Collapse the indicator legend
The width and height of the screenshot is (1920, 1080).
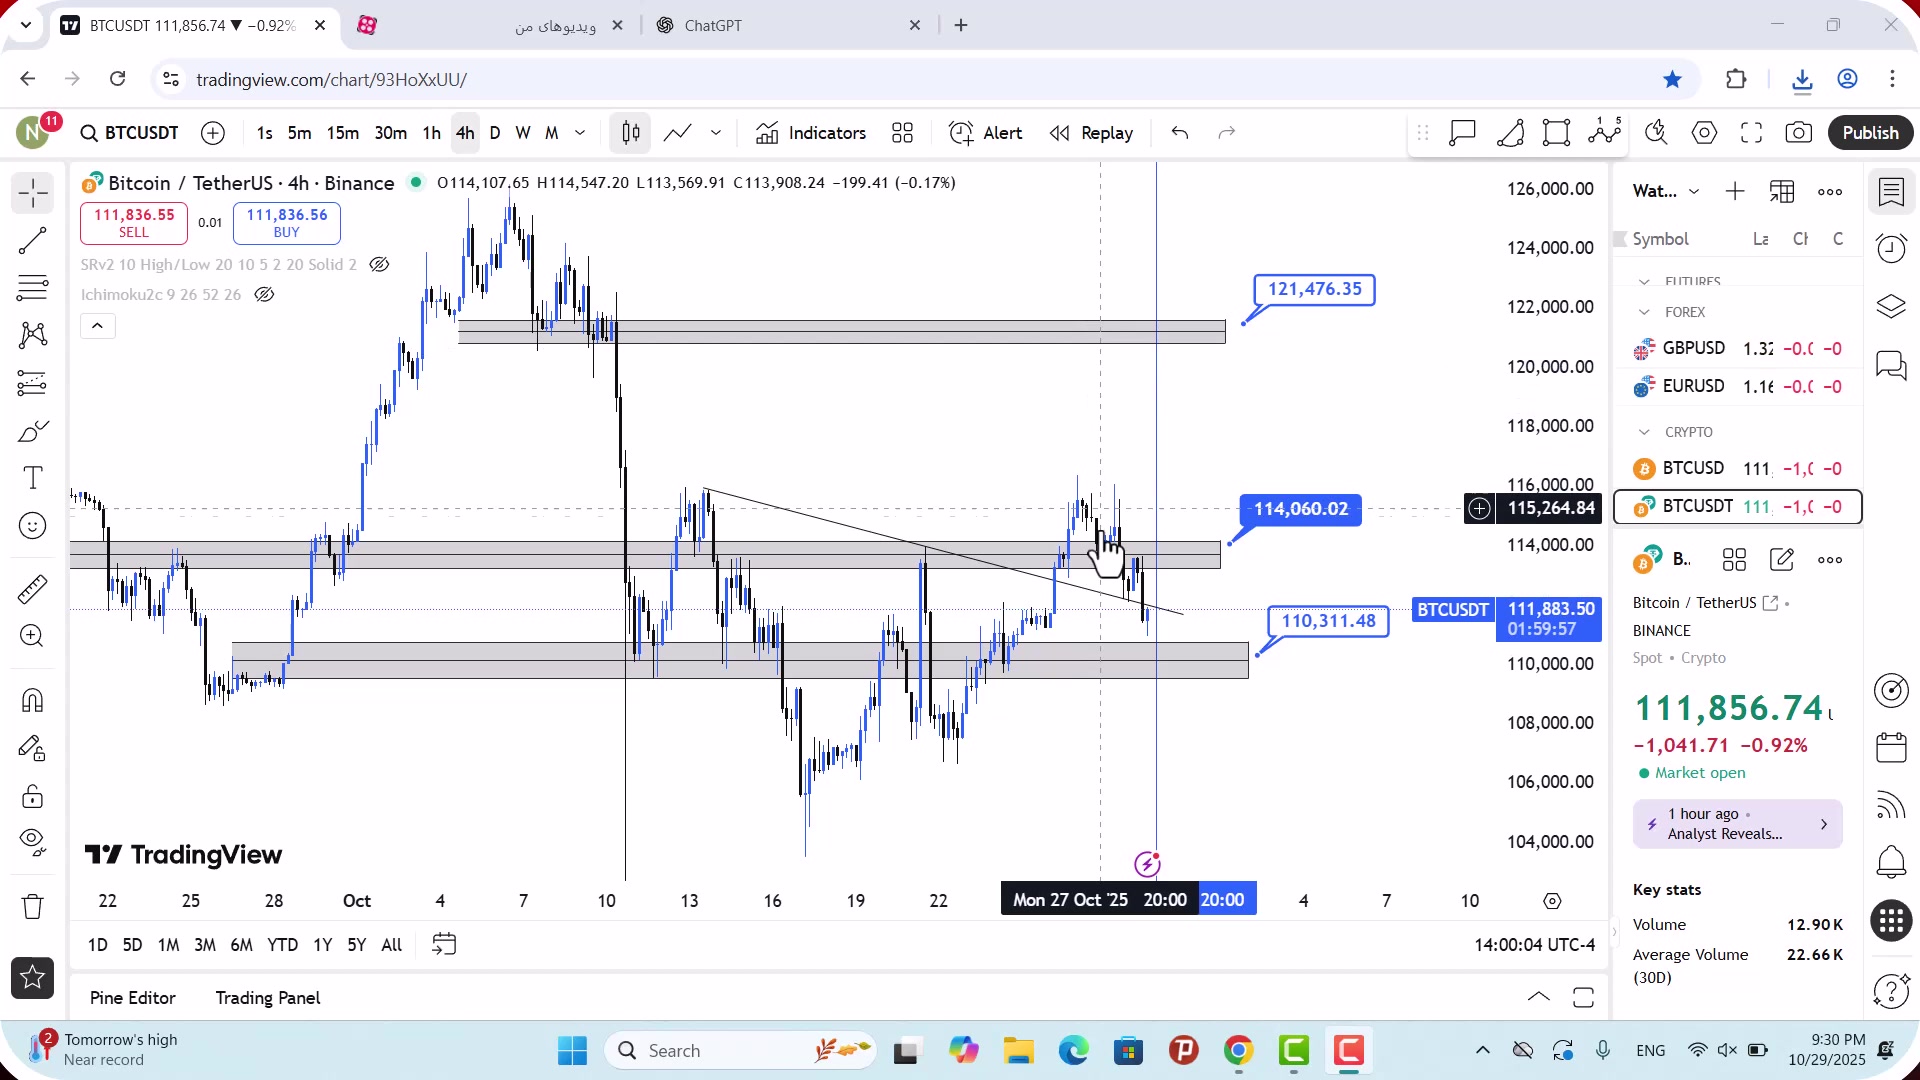click(97, 326)
